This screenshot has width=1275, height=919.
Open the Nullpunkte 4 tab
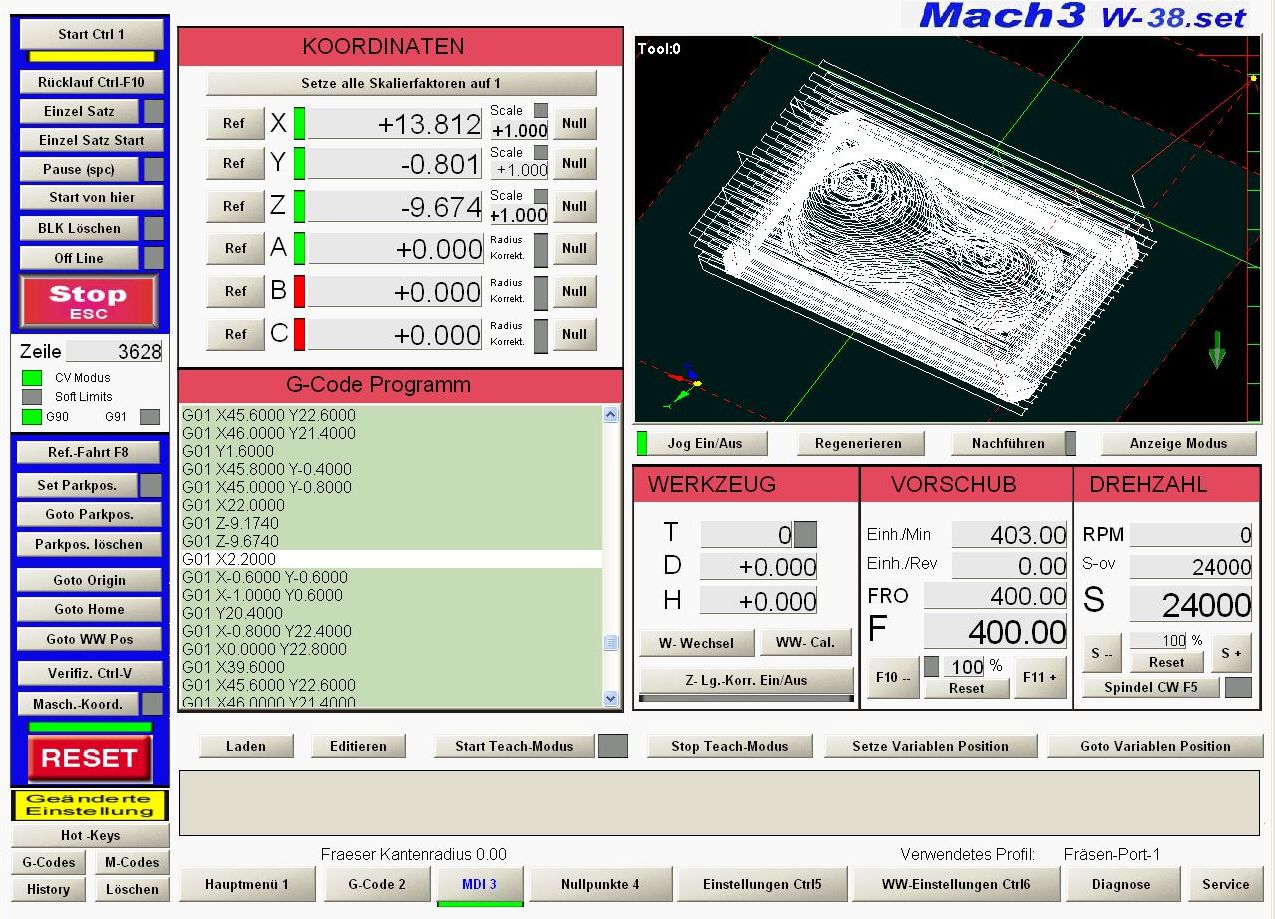599,884
